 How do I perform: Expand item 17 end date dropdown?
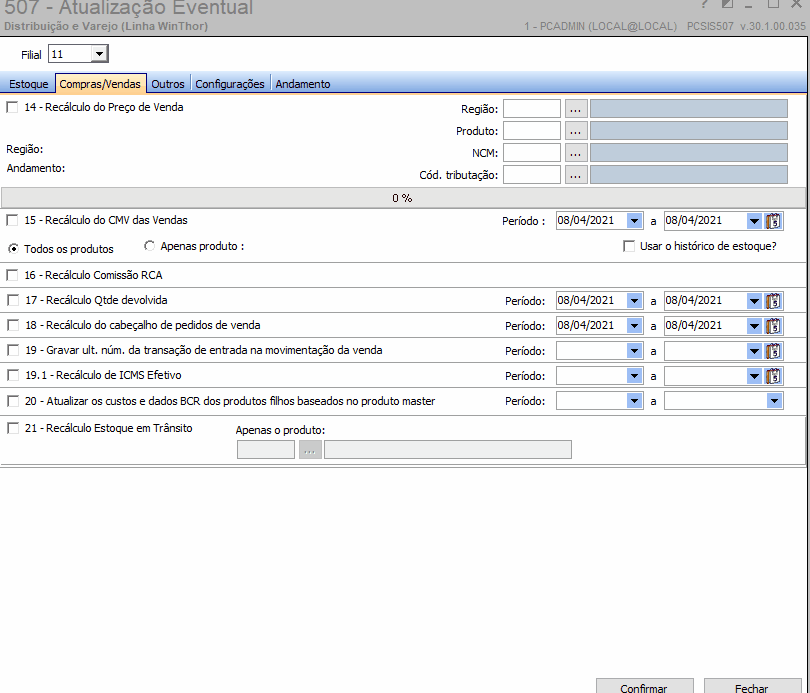(754, 301)
